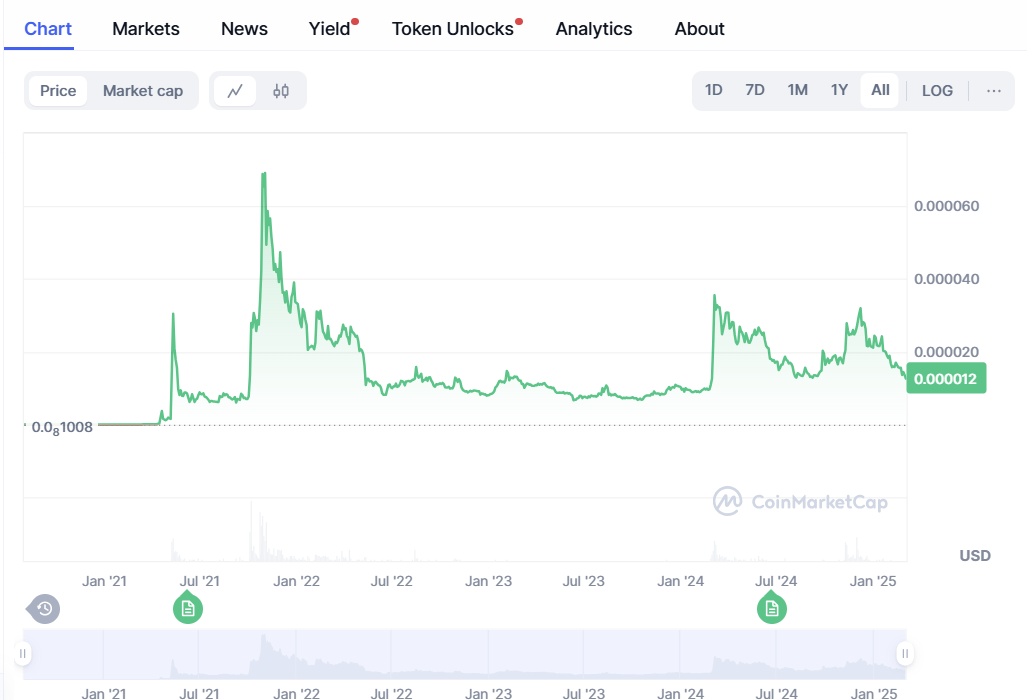This screenshot has height=700, width=1027.
Task: Open the document event marker near Jul '24
Action: coord(771,608)
